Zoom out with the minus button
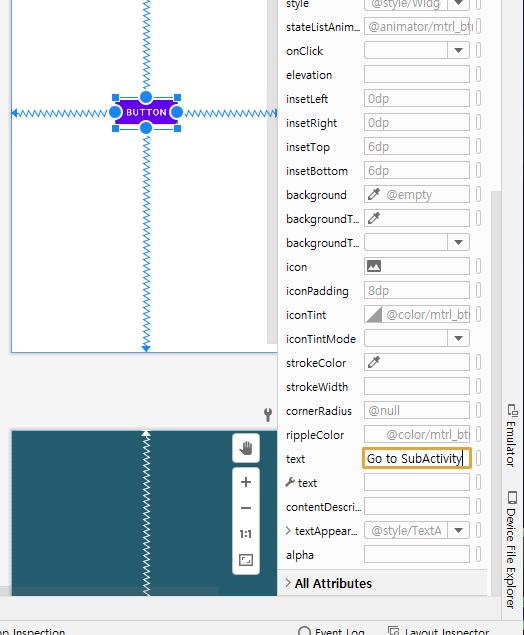 tap(246, 508)
